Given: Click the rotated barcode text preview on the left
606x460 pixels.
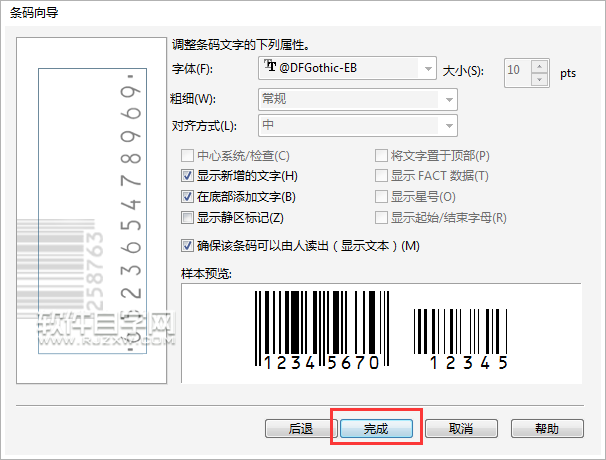Looking at the screenshot, I should click(92, 211).
